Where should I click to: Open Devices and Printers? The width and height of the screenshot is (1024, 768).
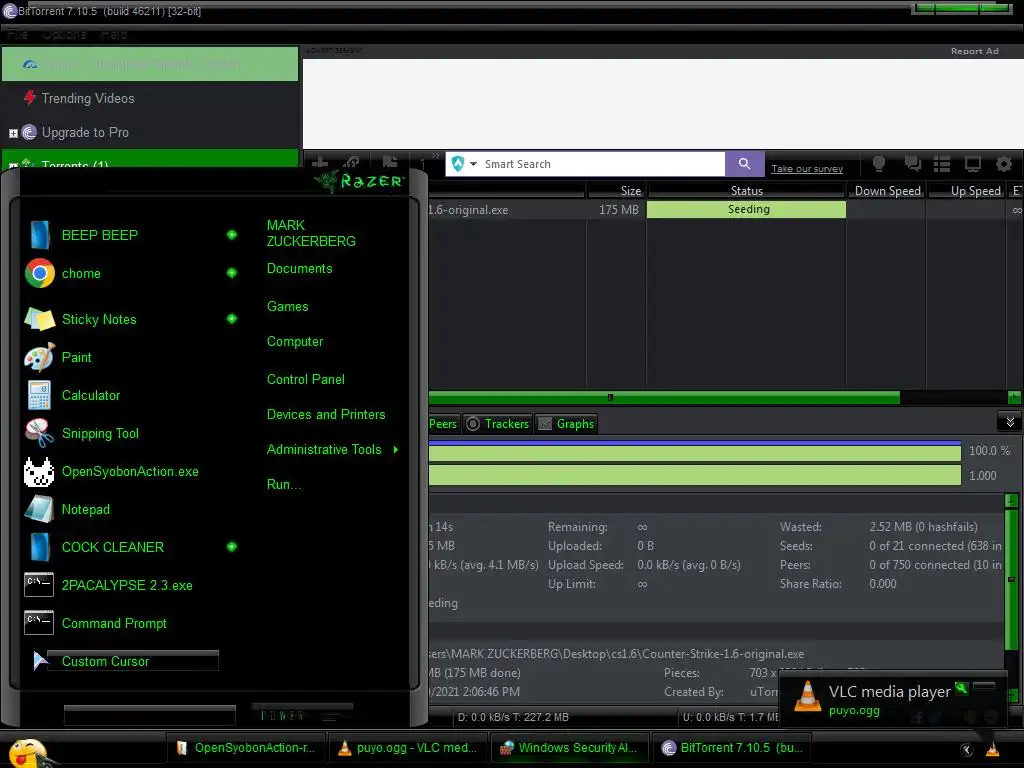click(326, 415)
